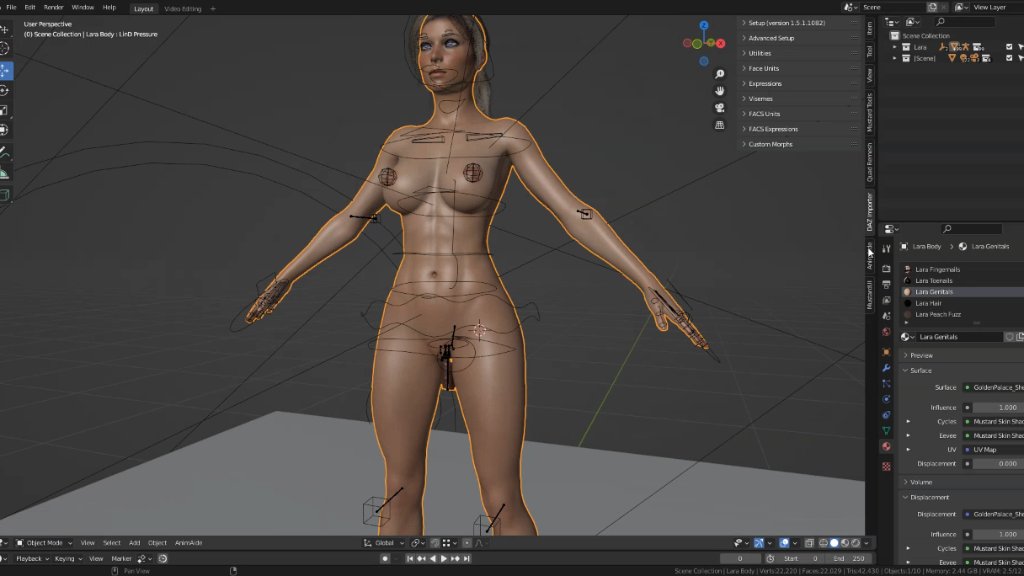Open the Scene properties tab icon

(886, 316)
